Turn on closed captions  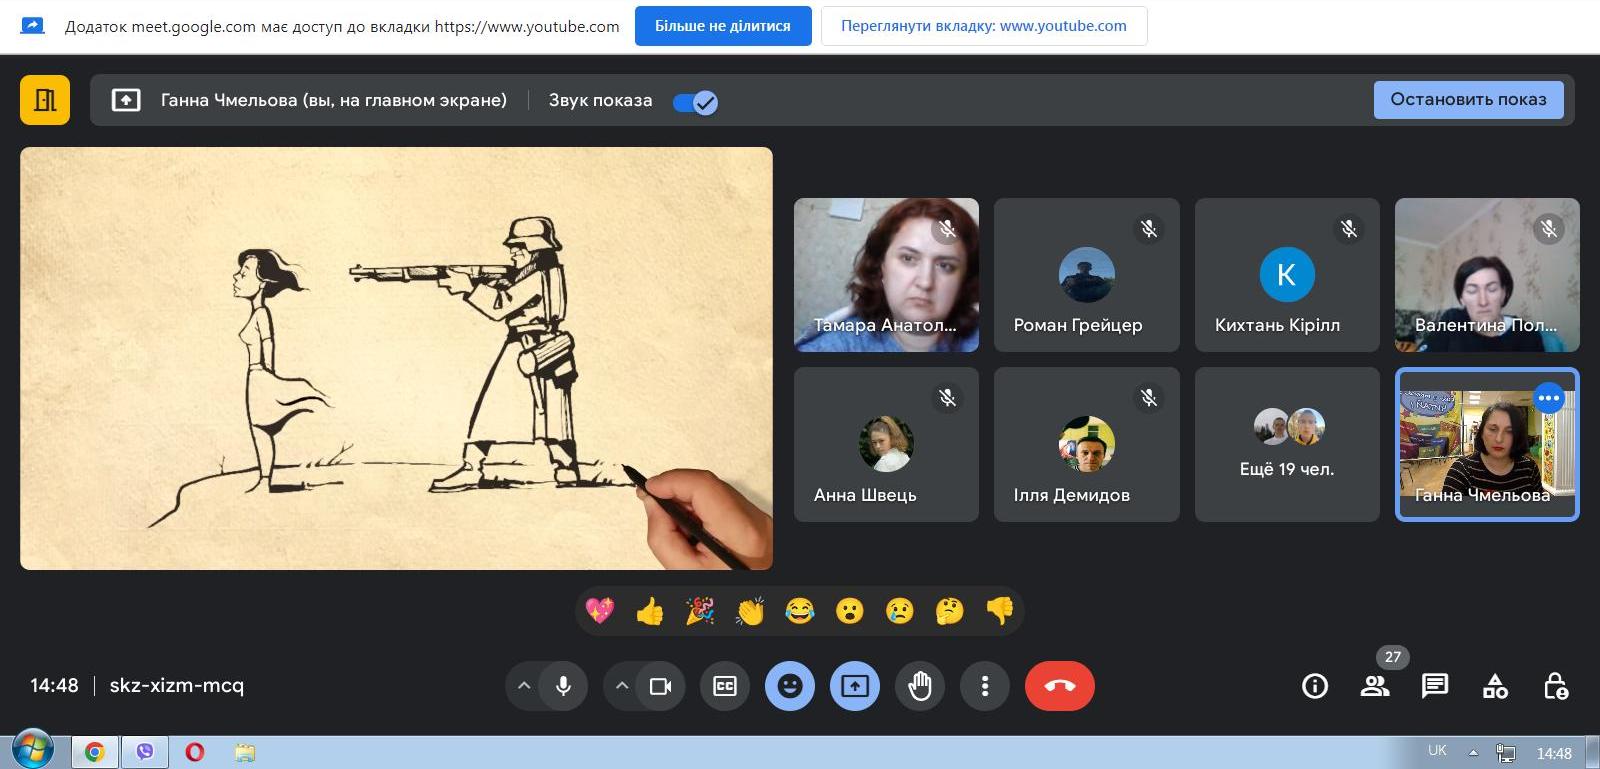(x=724, y=686)
